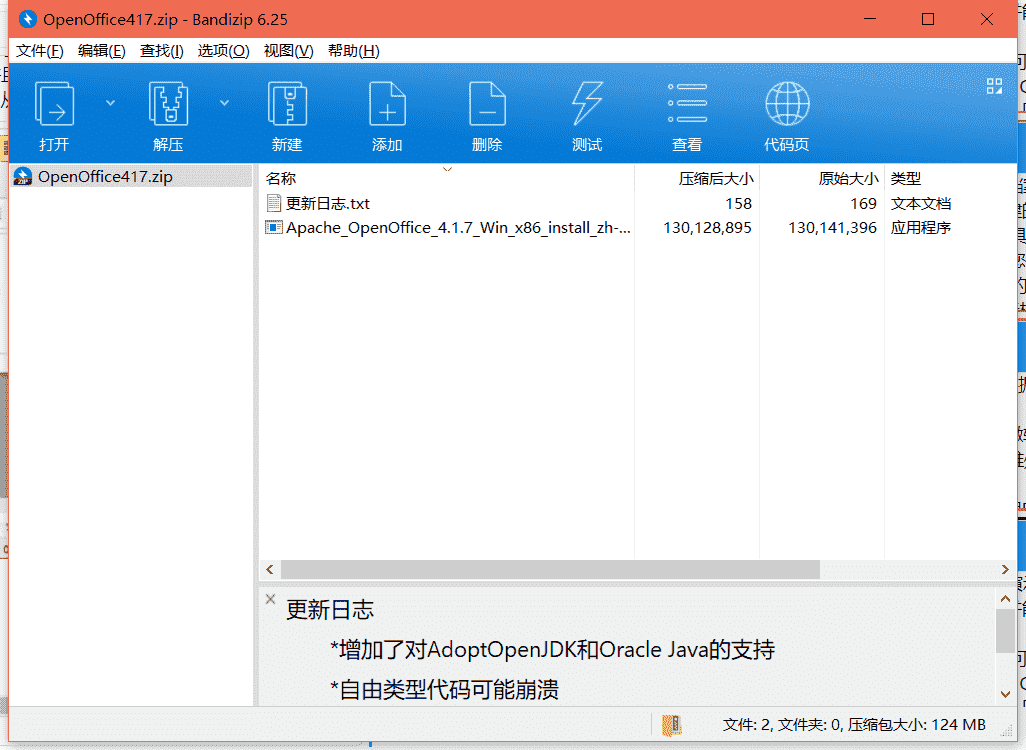Open the Code Page (代码页) globe icon
Screen dimensions: 1026x750
click(x=787, y=103)
